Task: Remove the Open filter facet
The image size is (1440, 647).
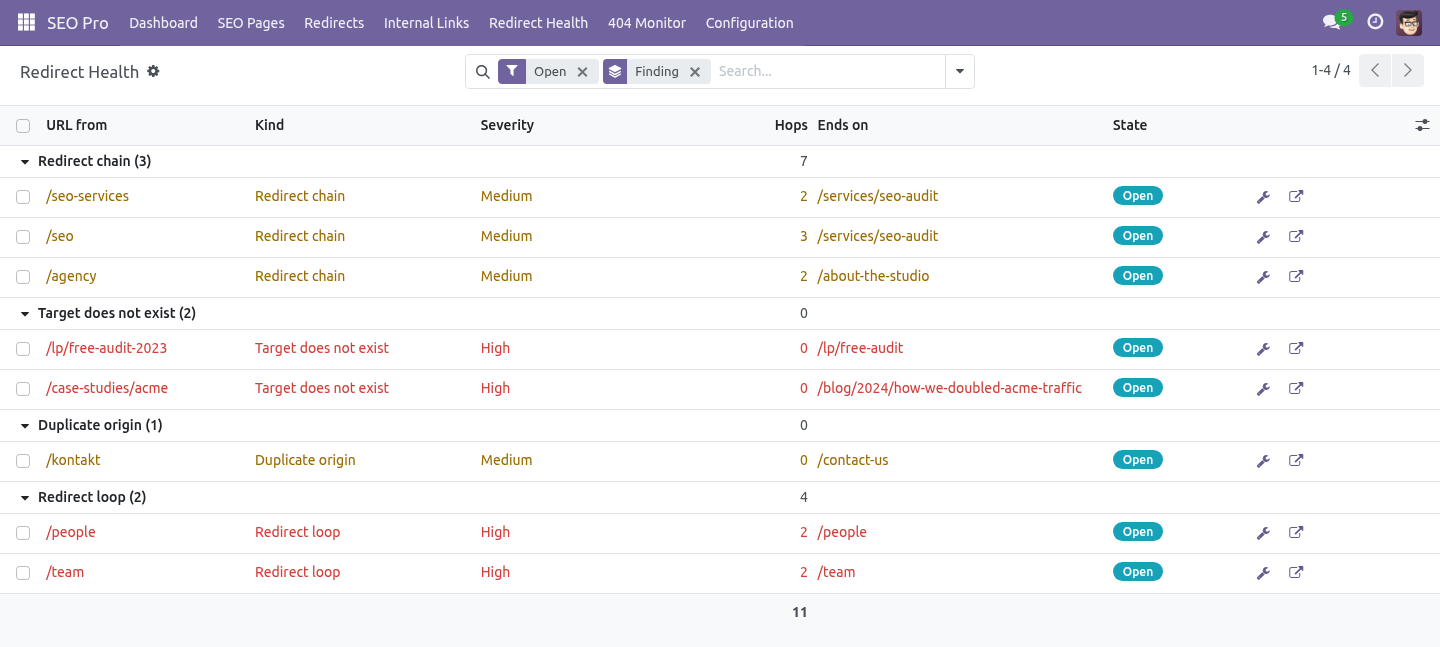Action: 582,72
